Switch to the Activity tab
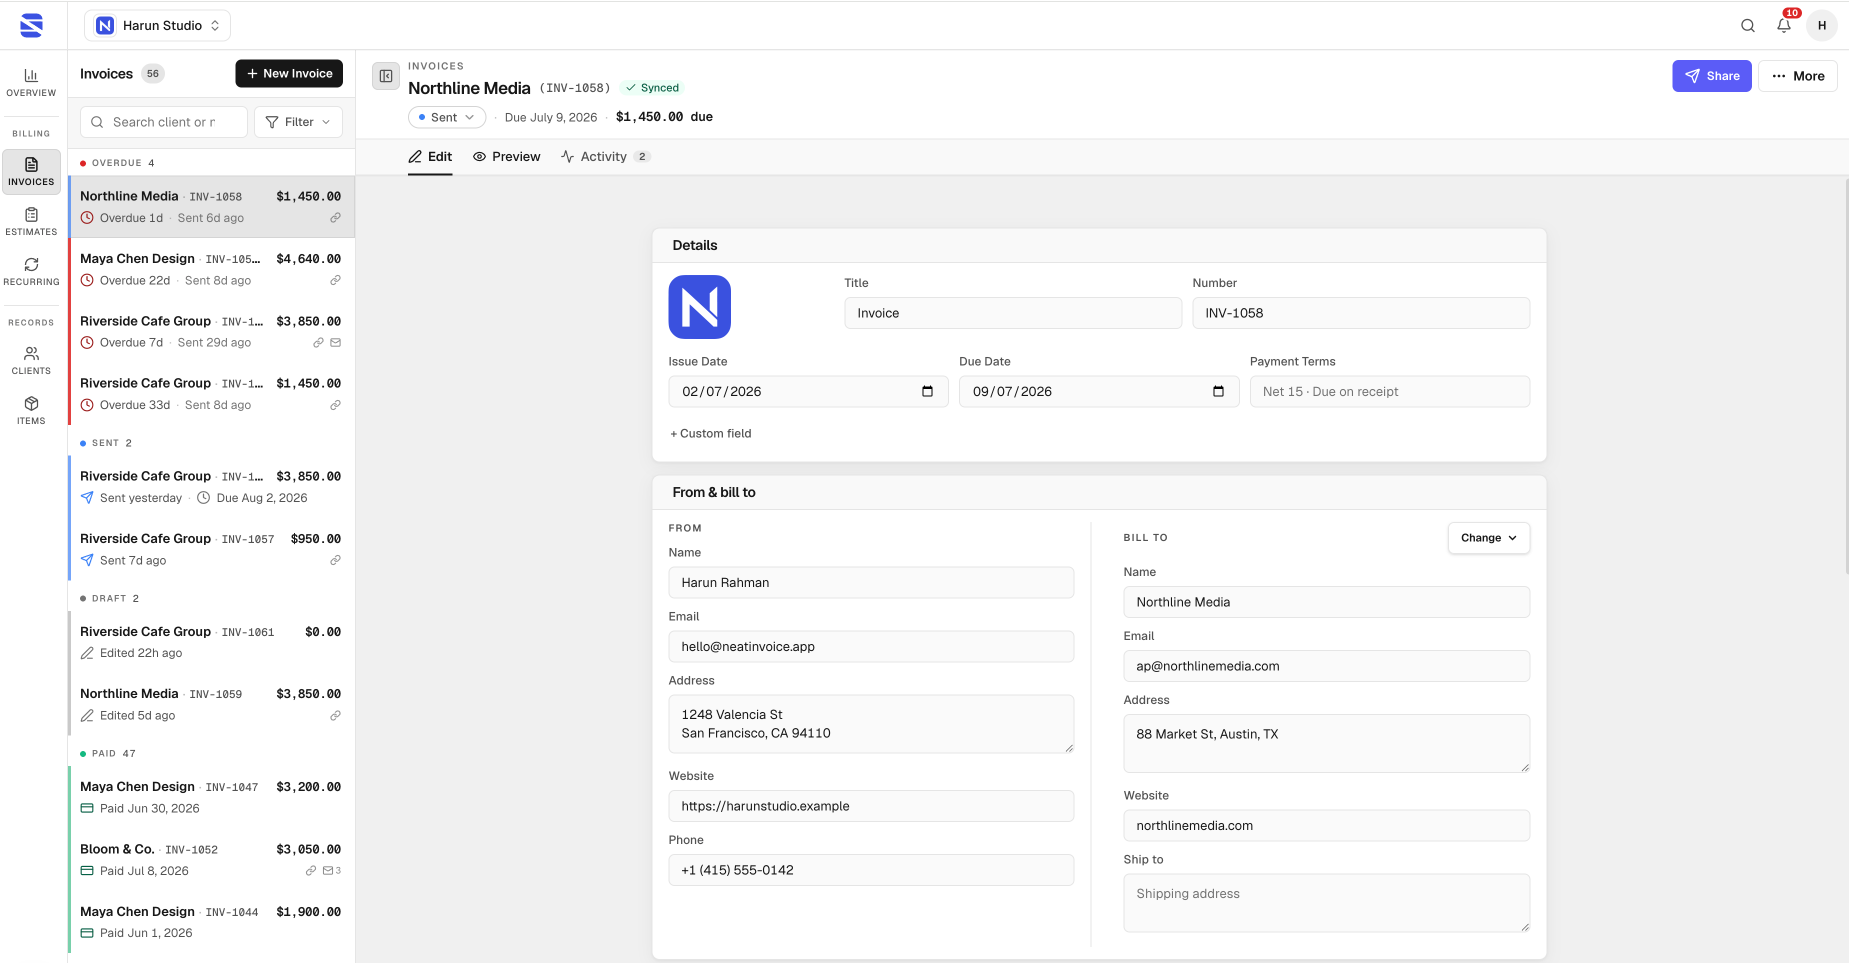This screenshot has width=1849, height=963. point(605,157)
